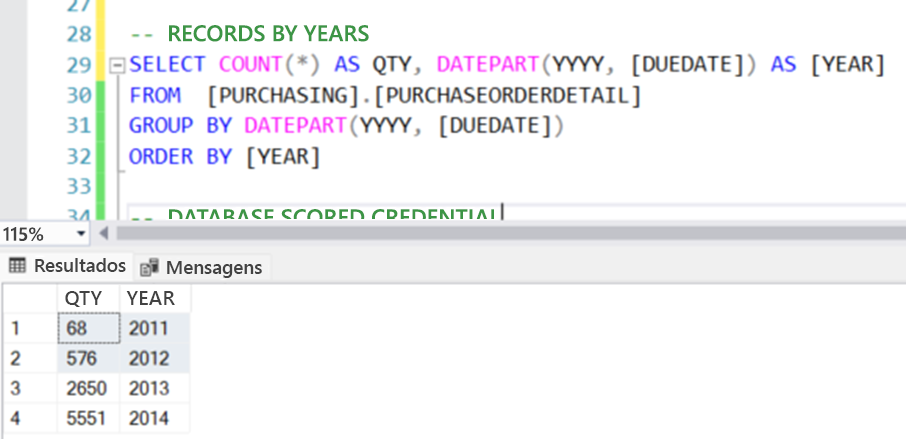
Task: Click line number 33 in the margin
Action: (x=79, y=186)
